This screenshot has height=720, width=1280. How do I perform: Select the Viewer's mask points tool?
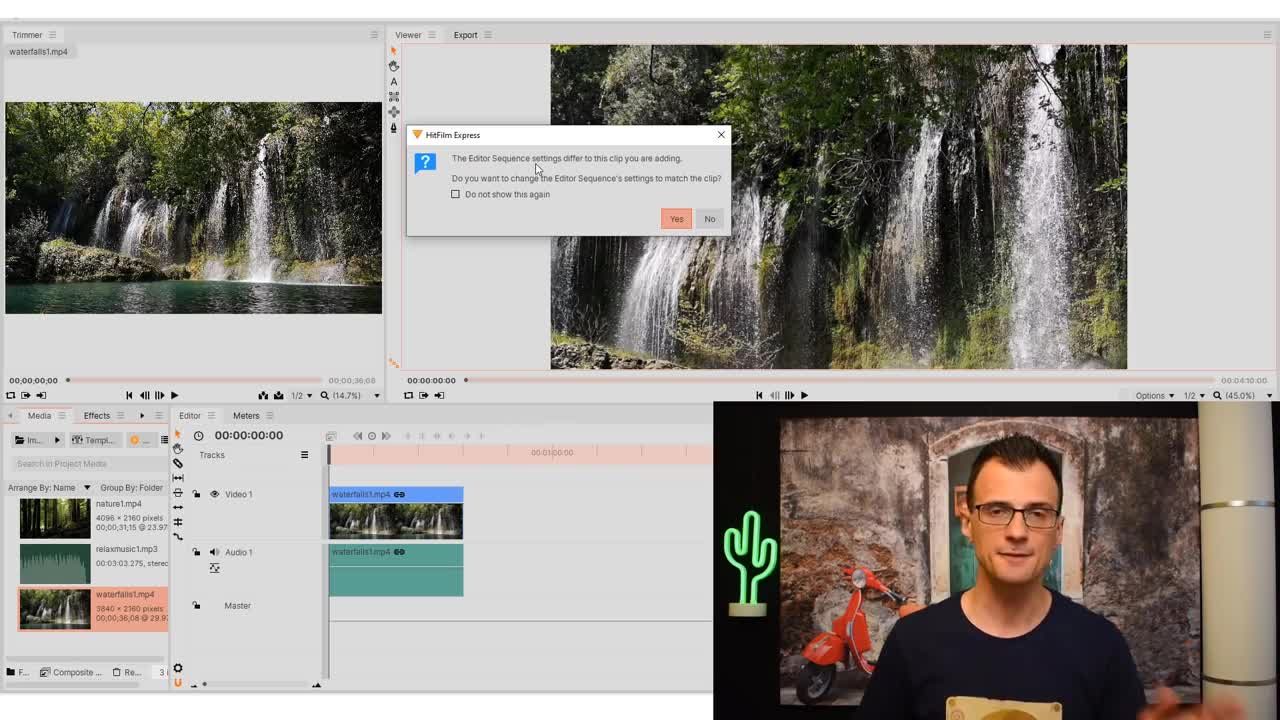click(x=394, y=97)
